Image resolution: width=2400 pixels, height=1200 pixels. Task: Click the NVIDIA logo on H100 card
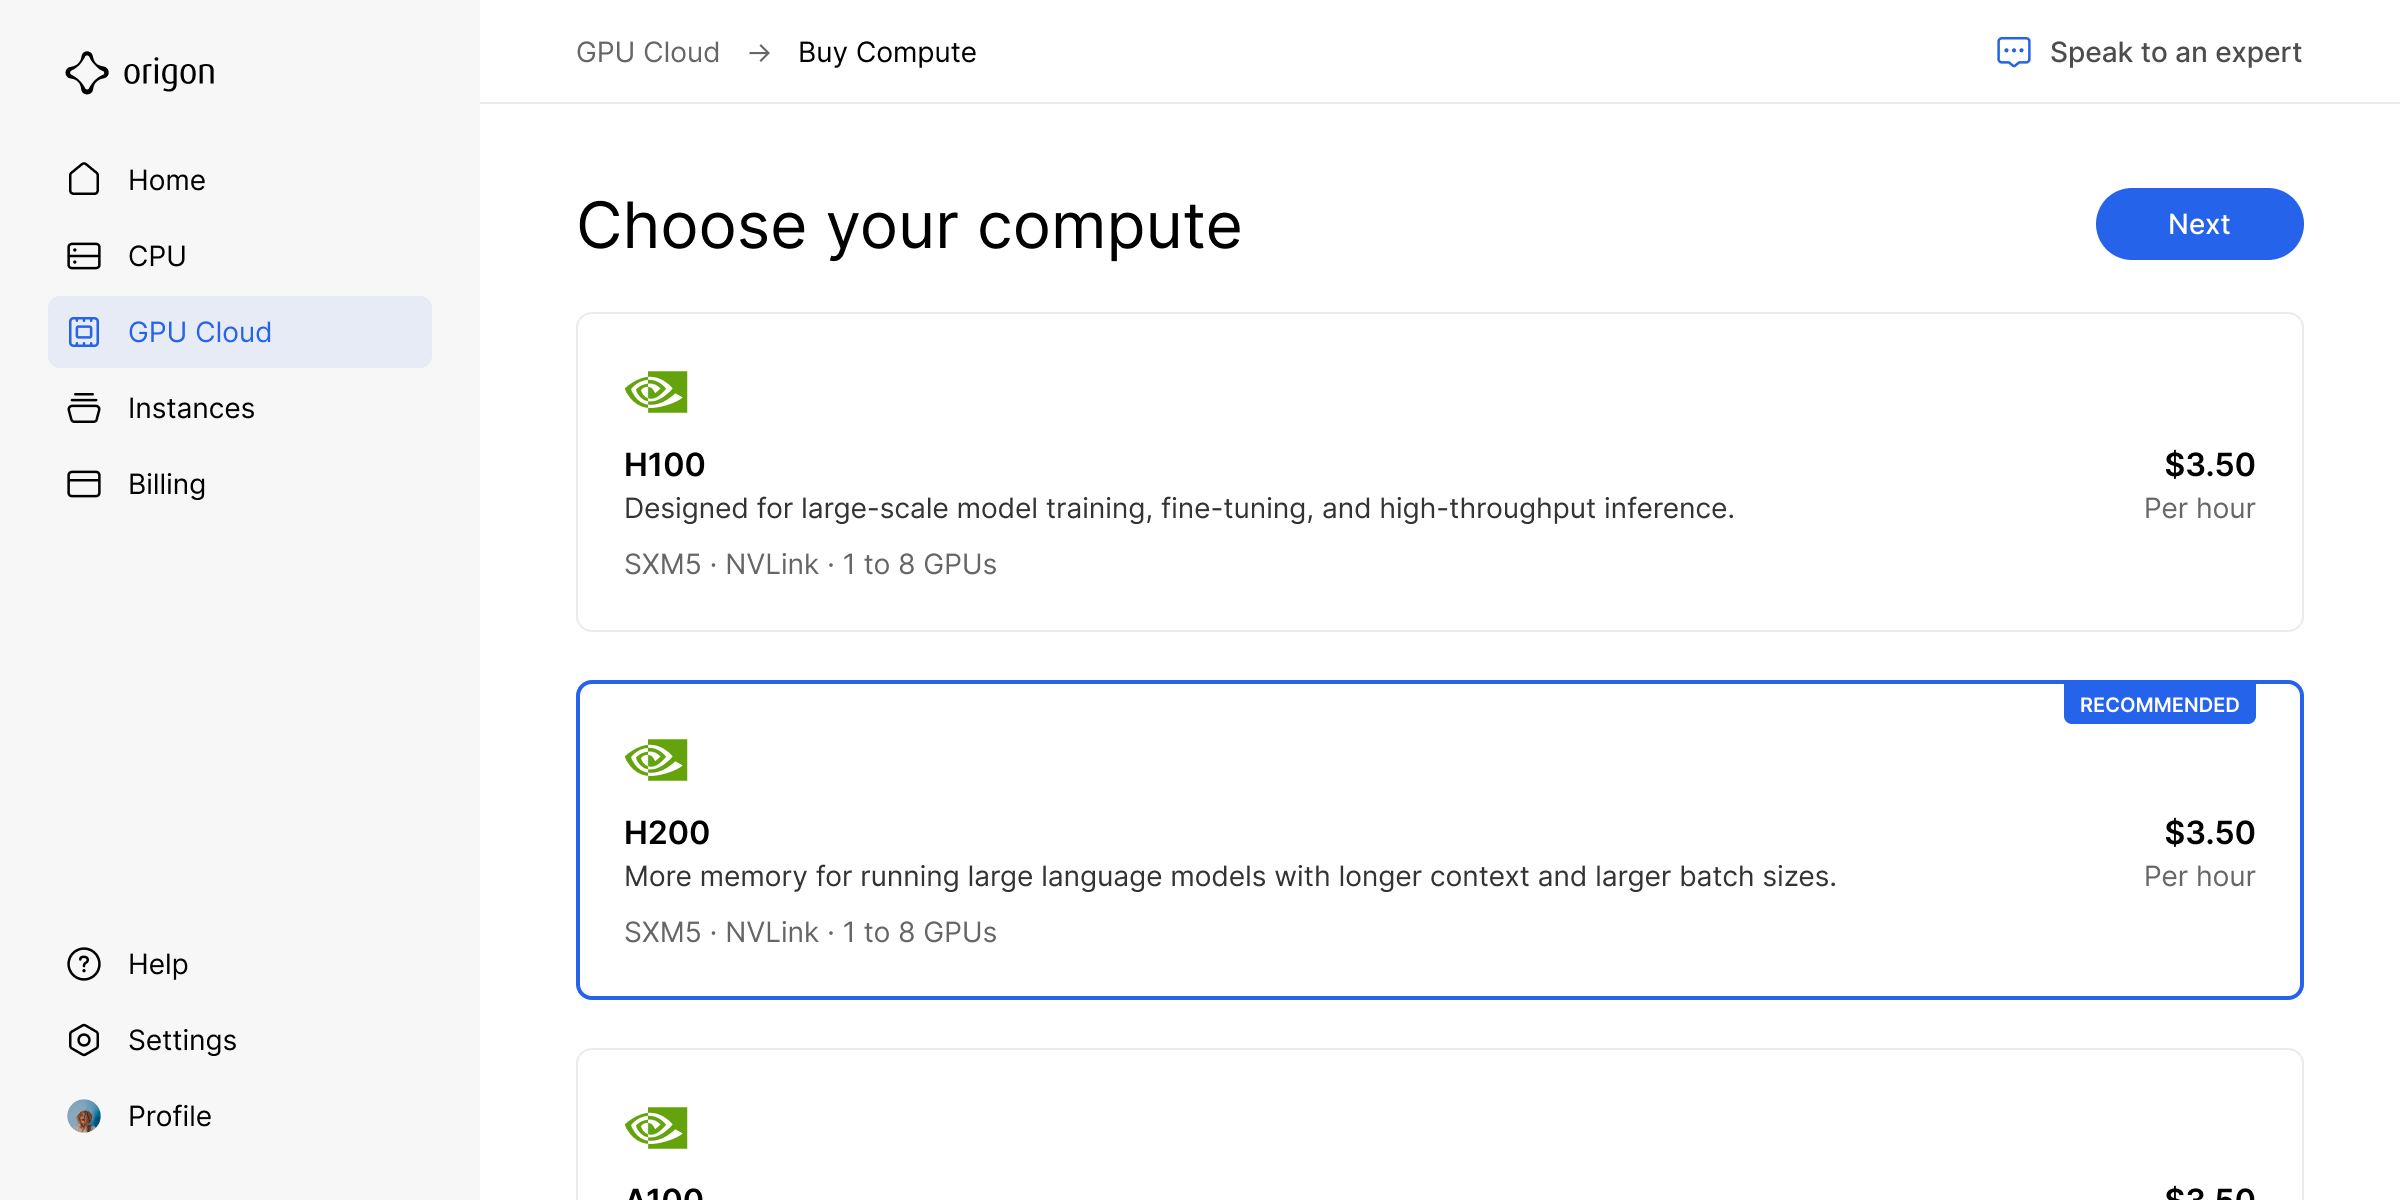(656, 392)
